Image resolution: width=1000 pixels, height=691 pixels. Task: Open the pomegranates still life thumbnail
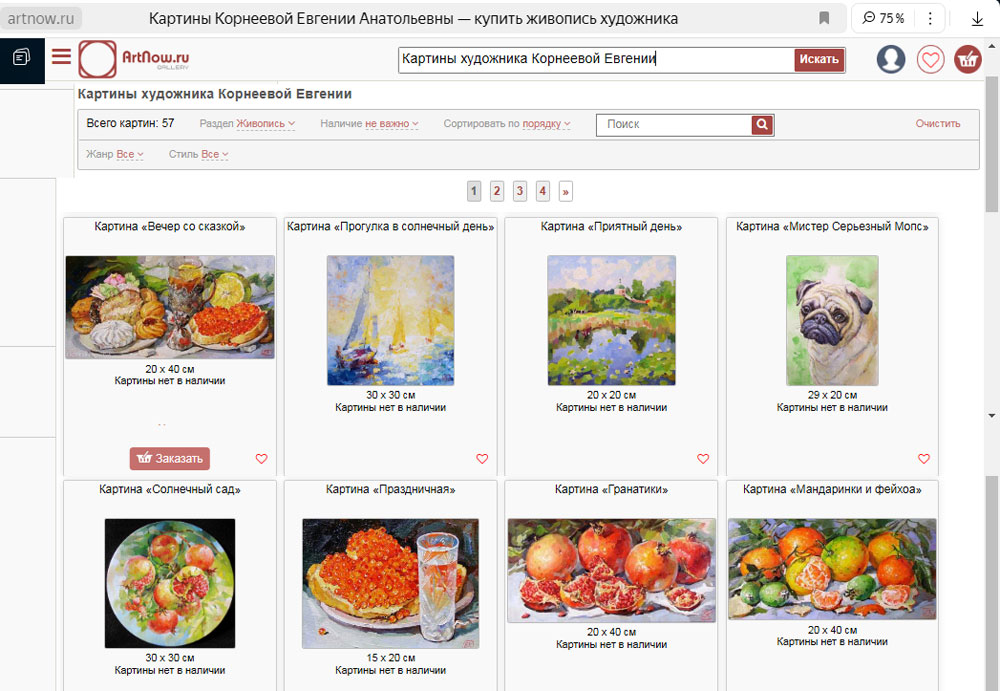[611, 570]
